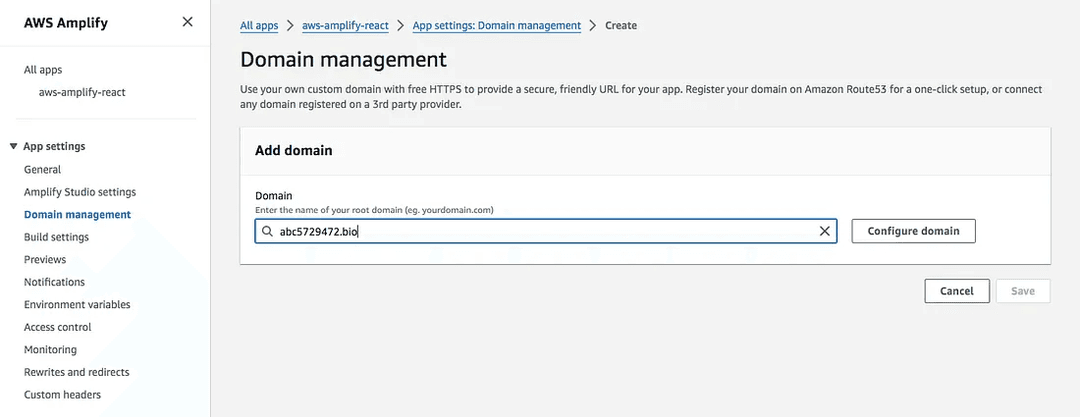This screenshot has width=1080, height=417.
Task: Click the AWS Amplify sidebar title
Action: click(65, 23)
